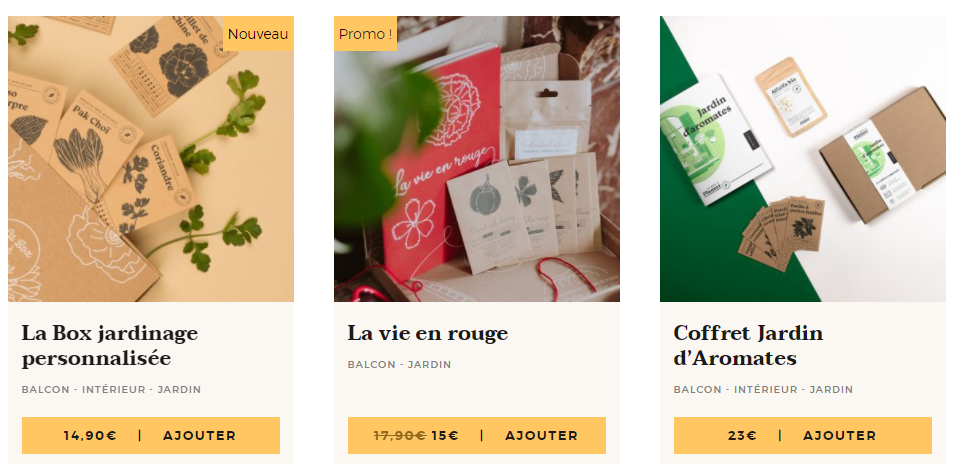The width and height of the screenshot is (960, 464).
Task: Click the Jardin d'aromates booklet in image
Action: click(713, 140)
